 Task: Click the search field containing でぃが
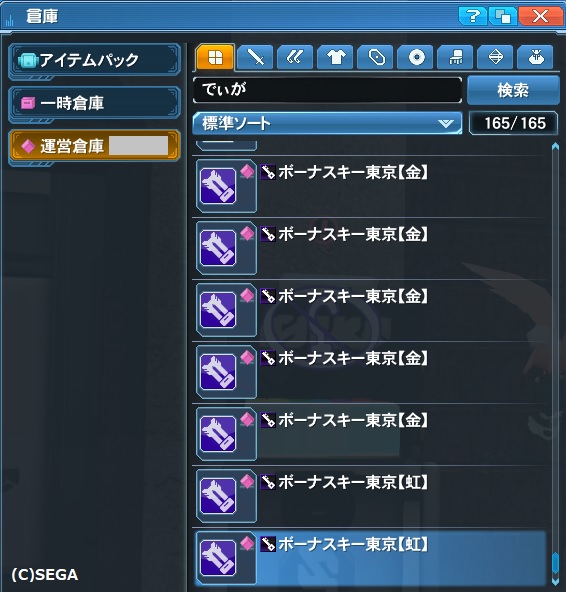pos(327,90)
